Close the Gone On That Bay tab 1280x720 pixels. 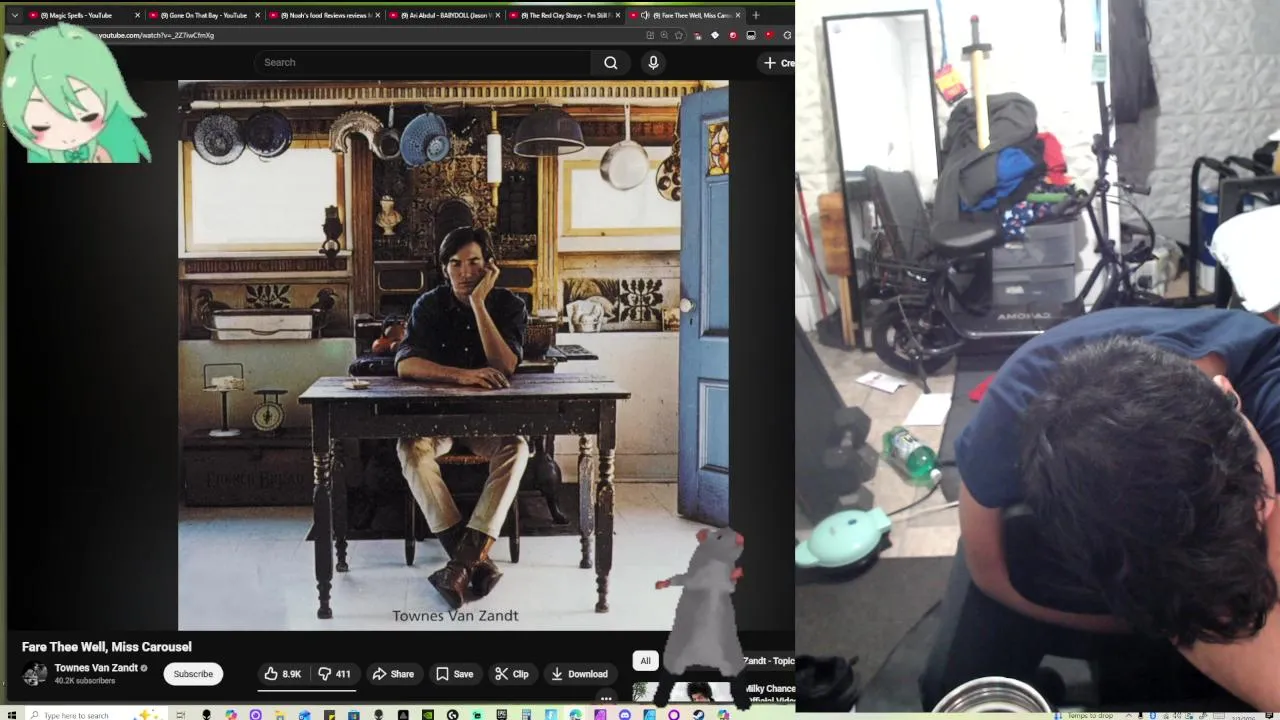click(x=258, y=15)
